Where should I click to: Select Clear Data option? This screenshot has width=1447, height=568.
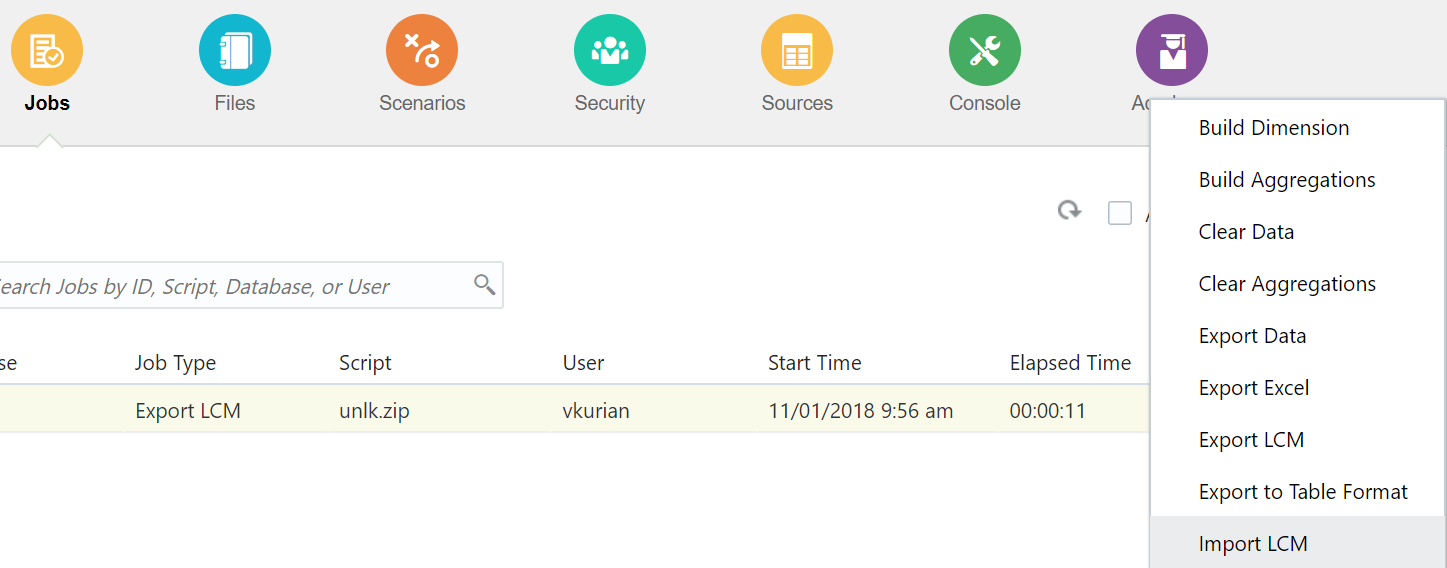[x=1246, y=232]
